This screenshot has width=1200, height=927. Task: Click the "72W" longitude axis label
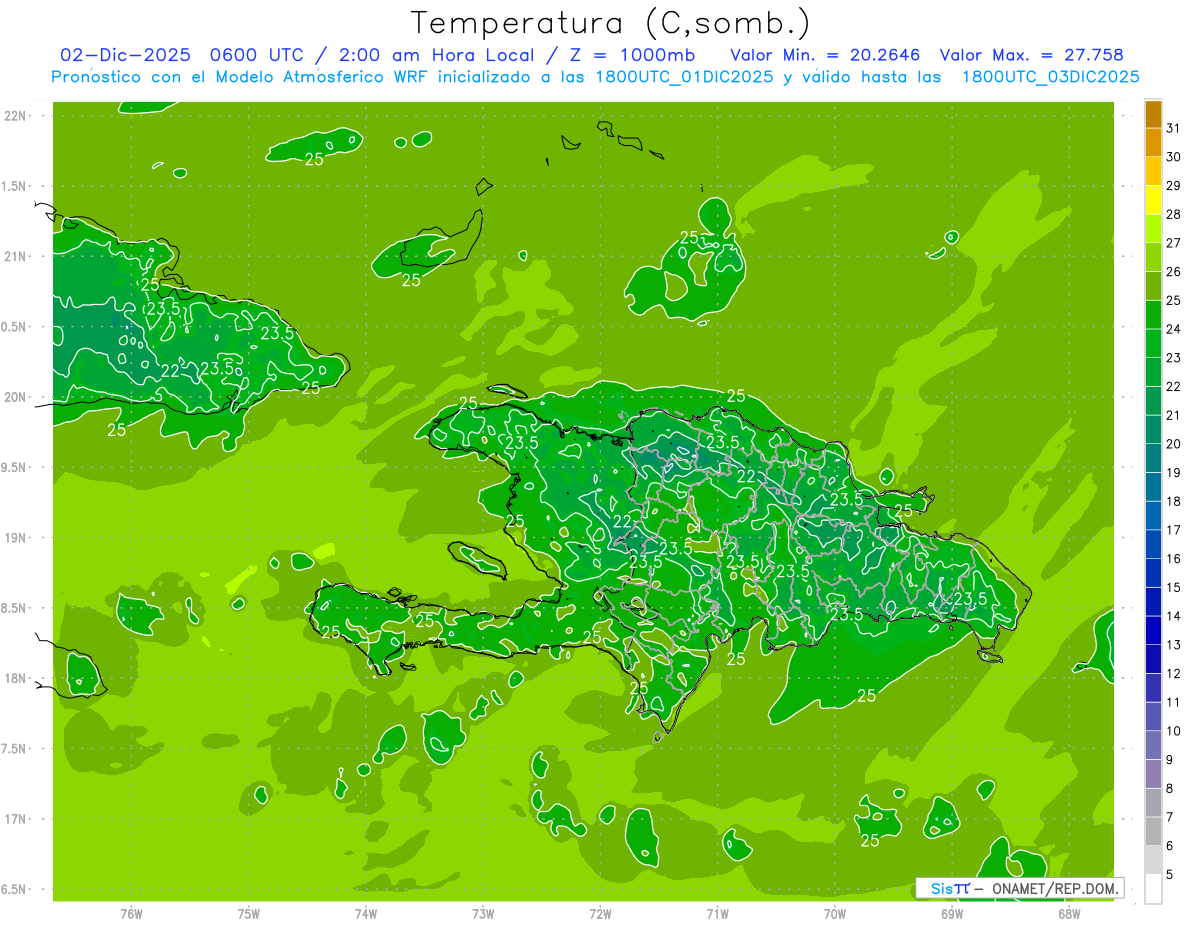[600, 914]
